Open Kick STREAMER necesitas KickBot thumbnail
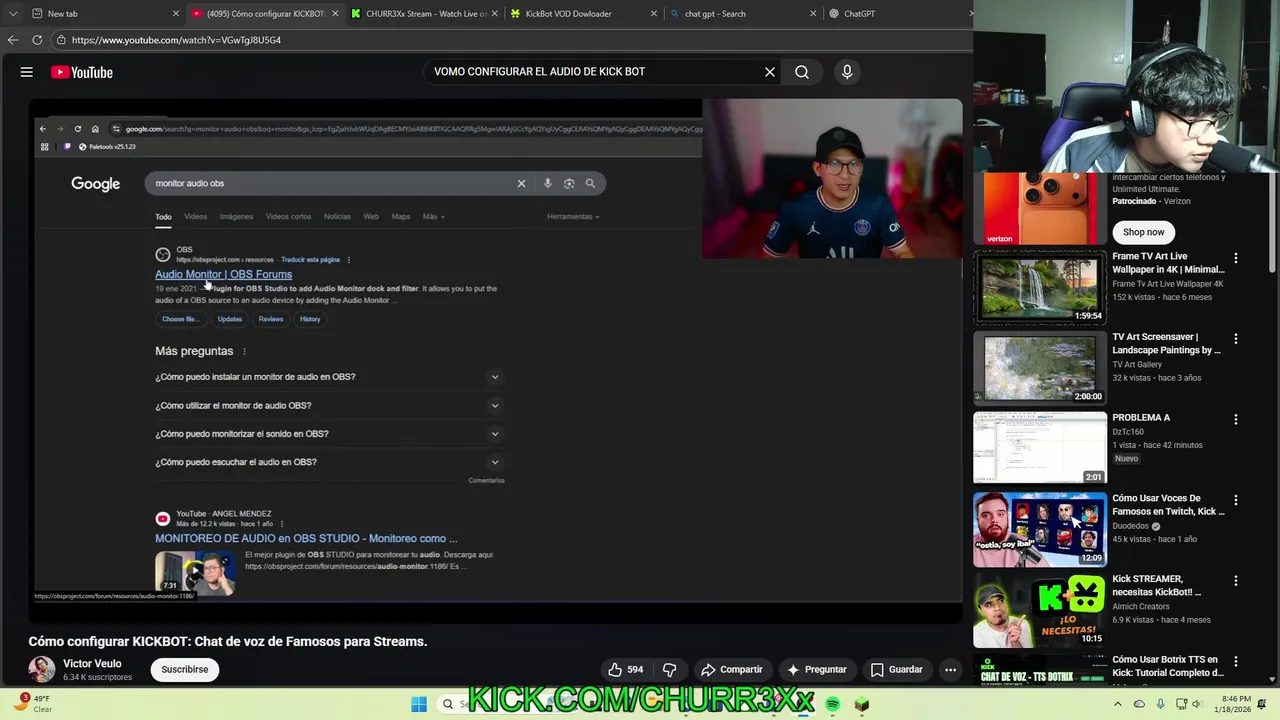 (x=1040, y=609)
